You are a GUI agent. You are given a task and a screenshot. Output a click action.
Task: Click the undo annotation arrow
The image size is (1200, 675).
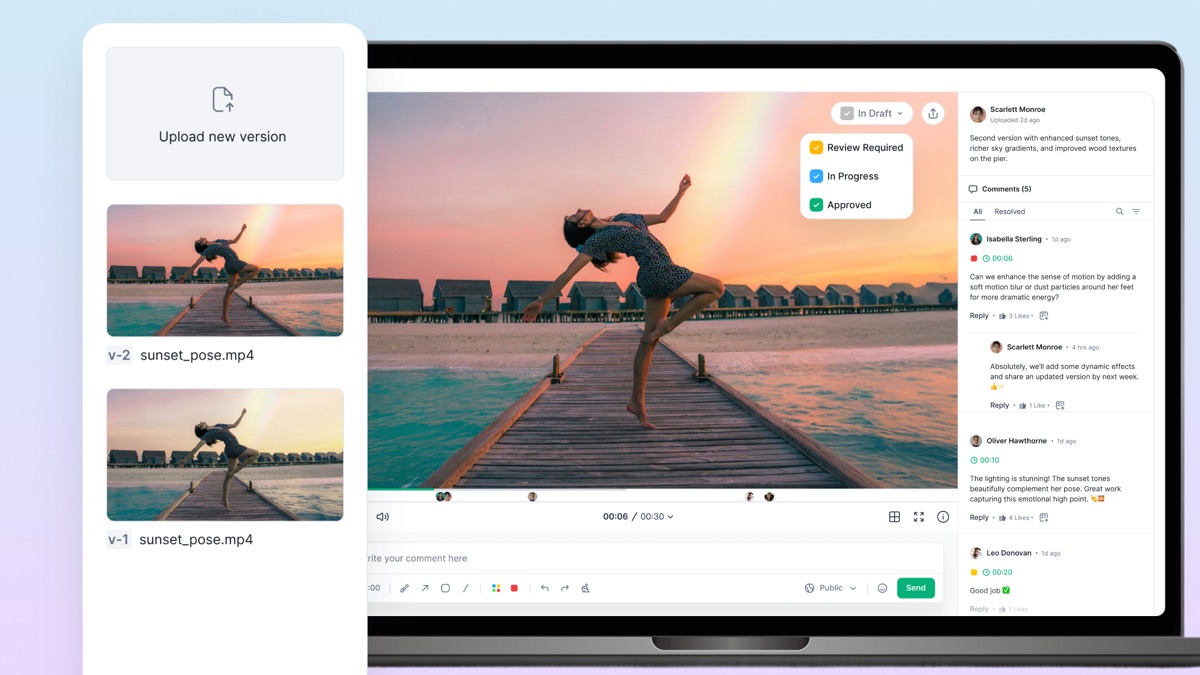(544, 588)
